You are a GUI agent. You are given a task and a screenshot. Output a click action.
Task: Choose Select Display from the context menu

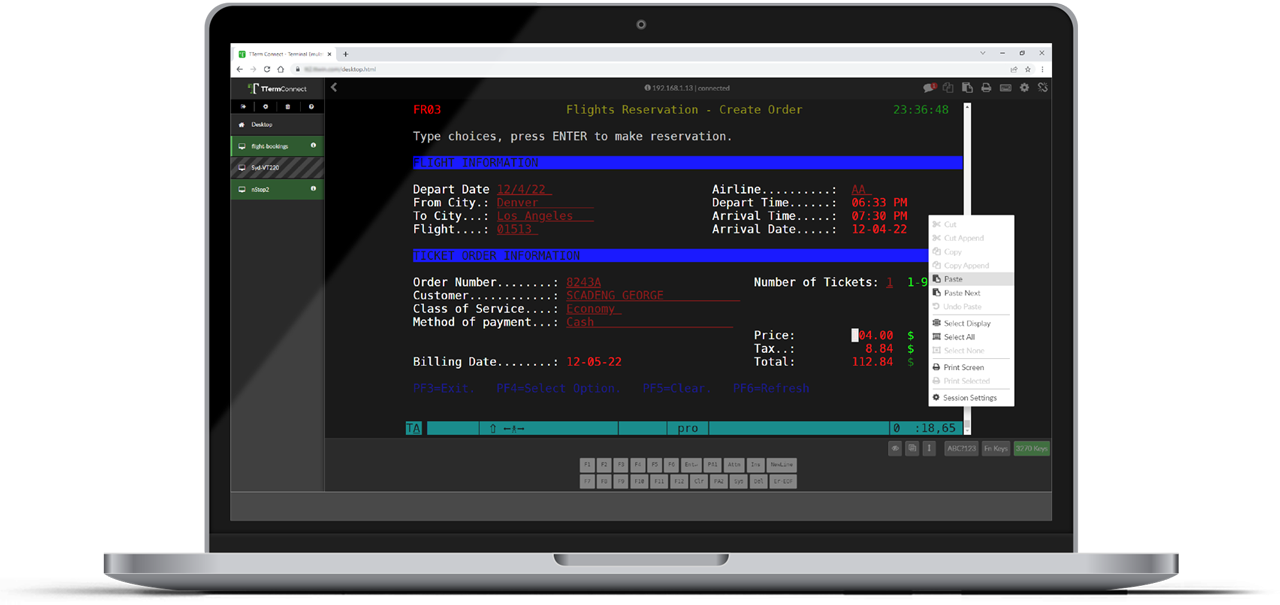pyautogui.click(x=971, y=323)
